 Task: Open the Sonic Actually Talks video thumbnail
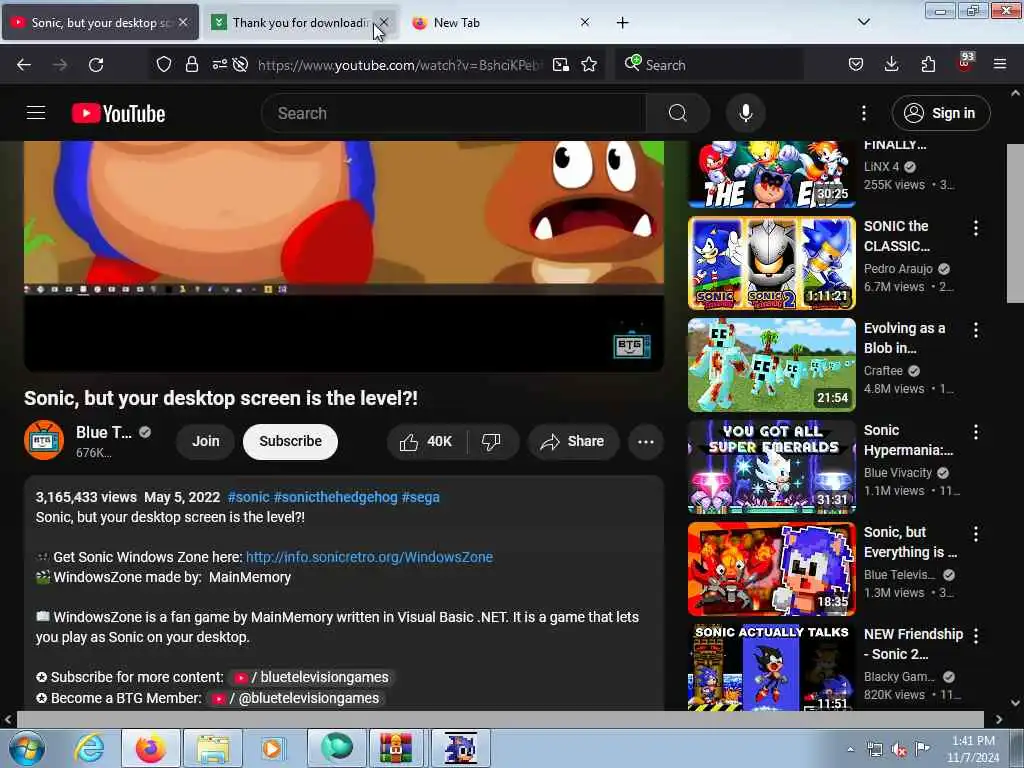click(771, 667)
